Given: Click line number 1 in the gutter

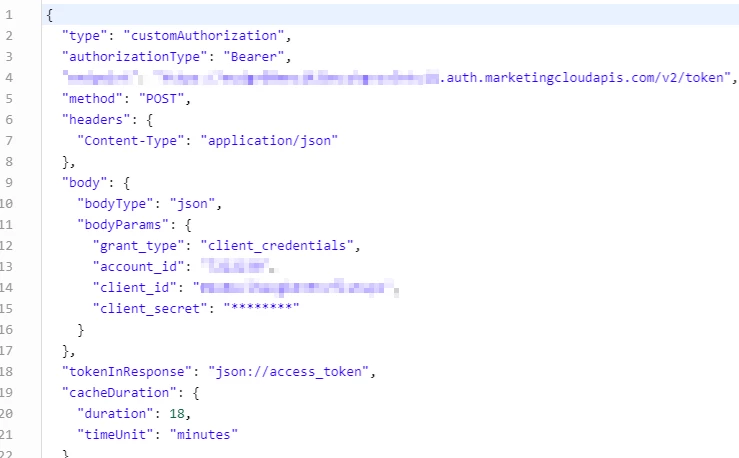Looking at the screenshot, I should 9,15.
